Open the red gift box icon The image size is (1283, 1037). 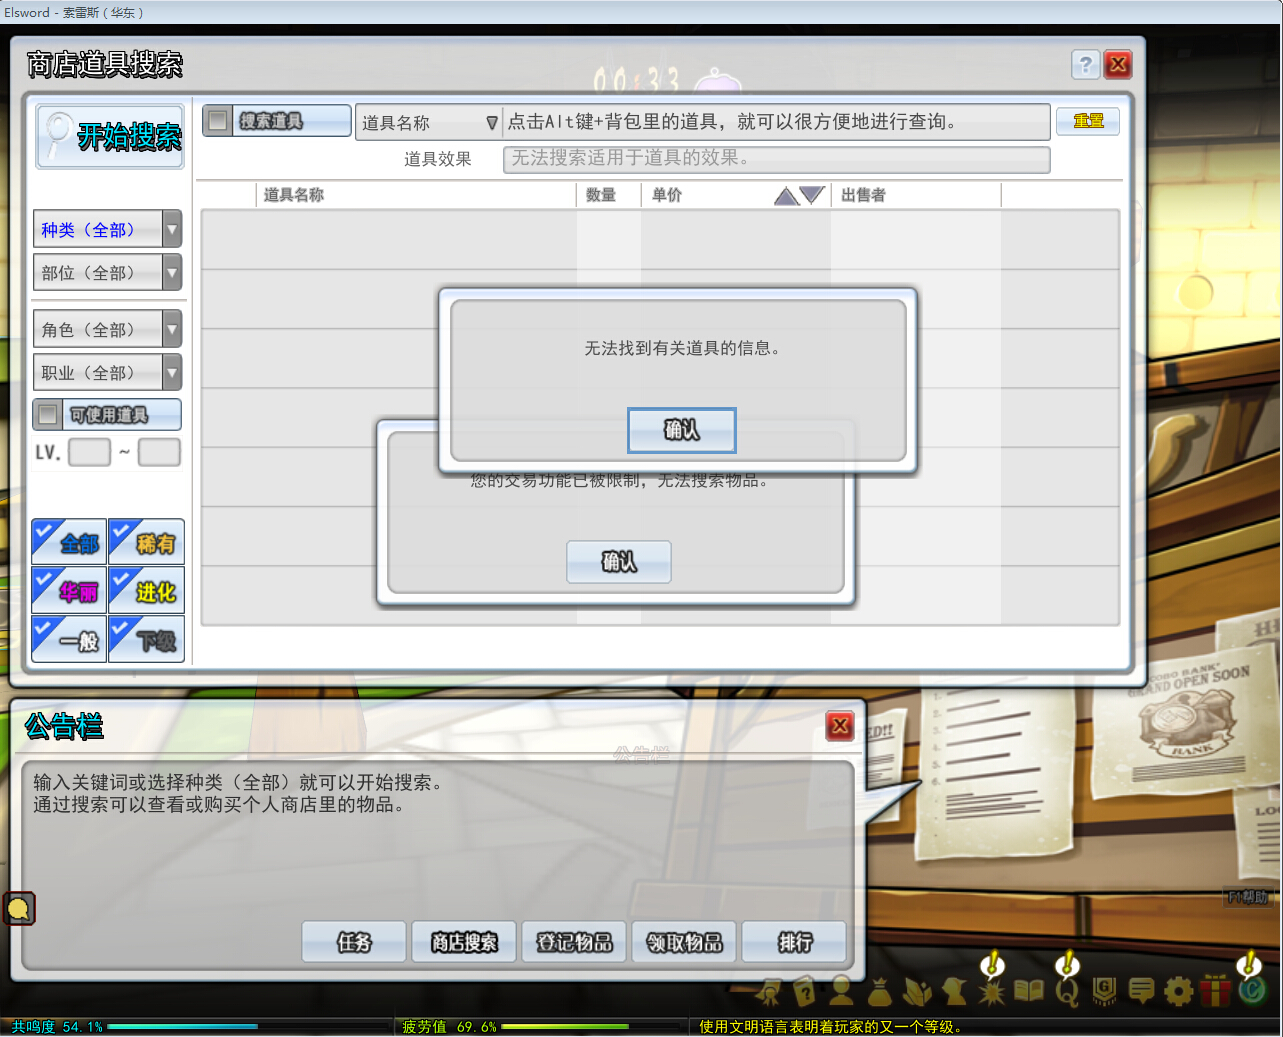(1215, 990)
